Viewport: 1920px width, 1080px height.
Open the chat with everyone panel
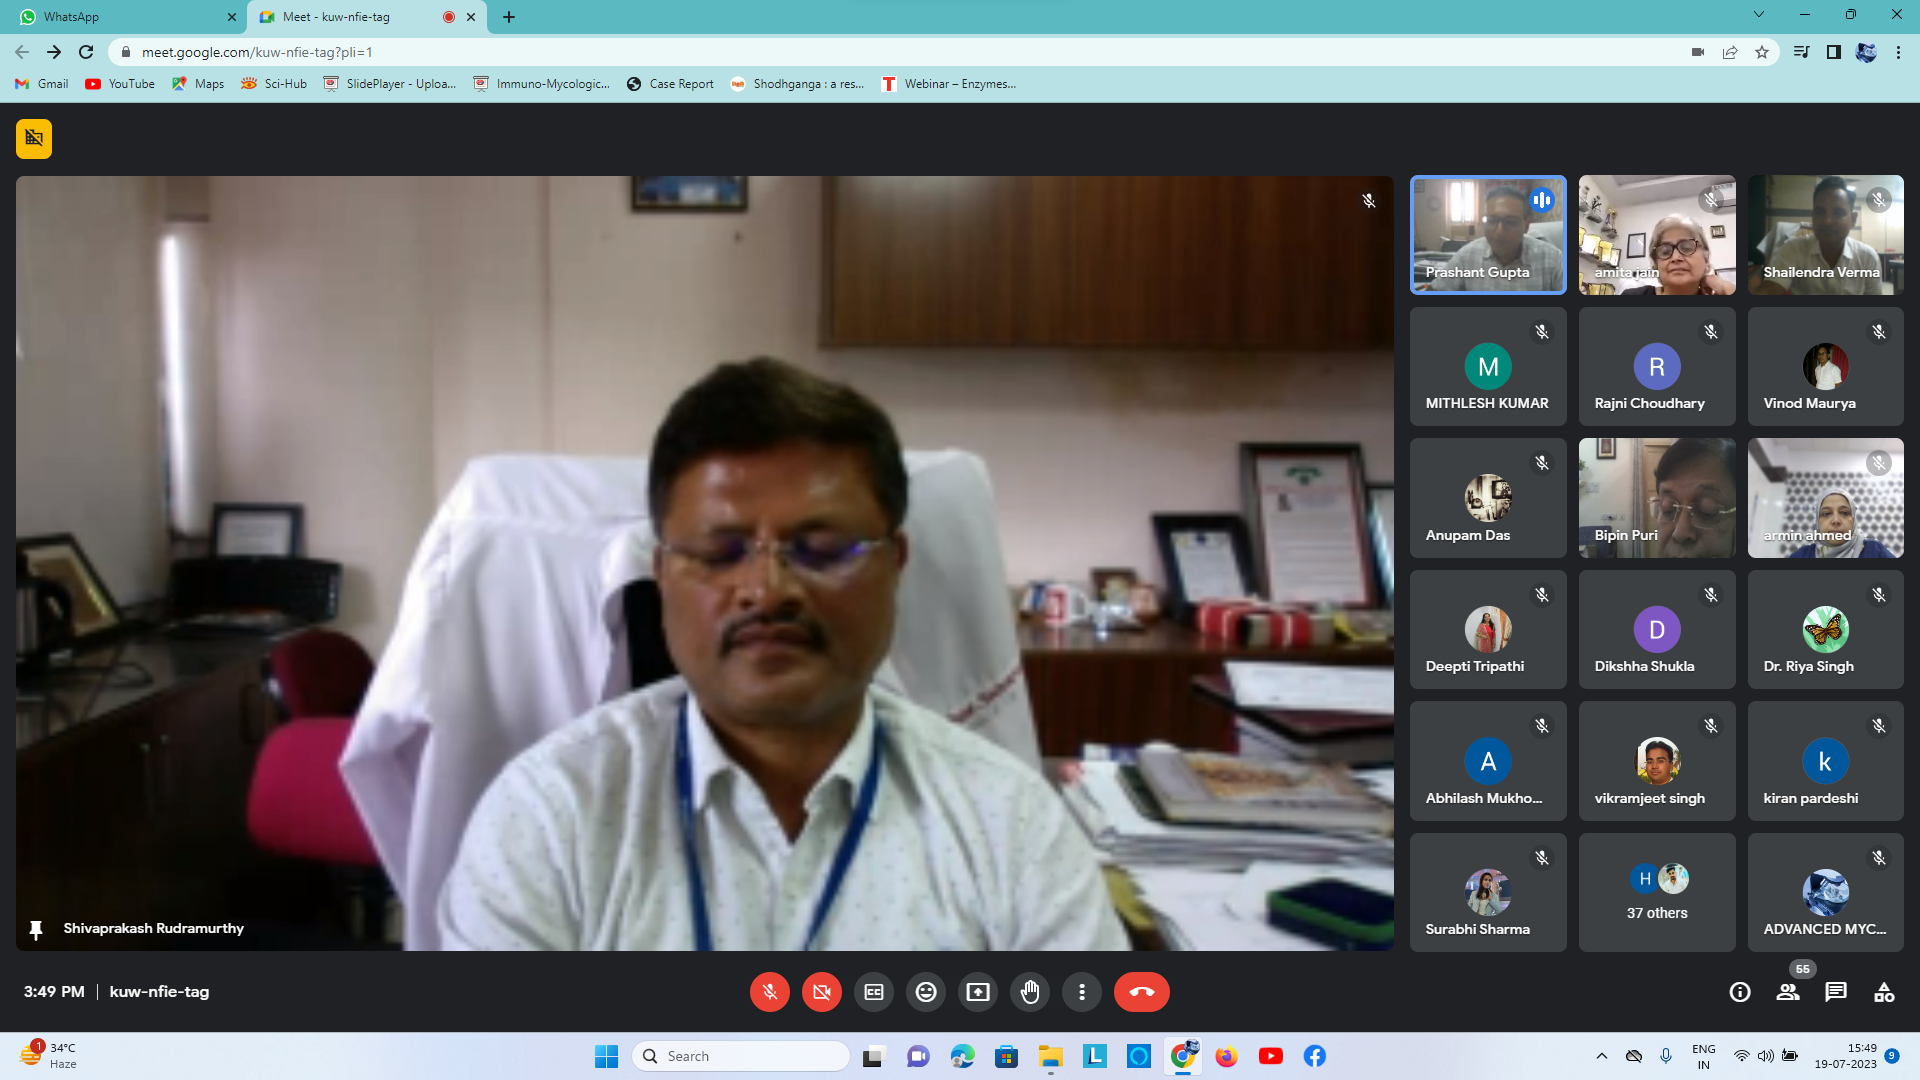click(x=1836, y=992)
